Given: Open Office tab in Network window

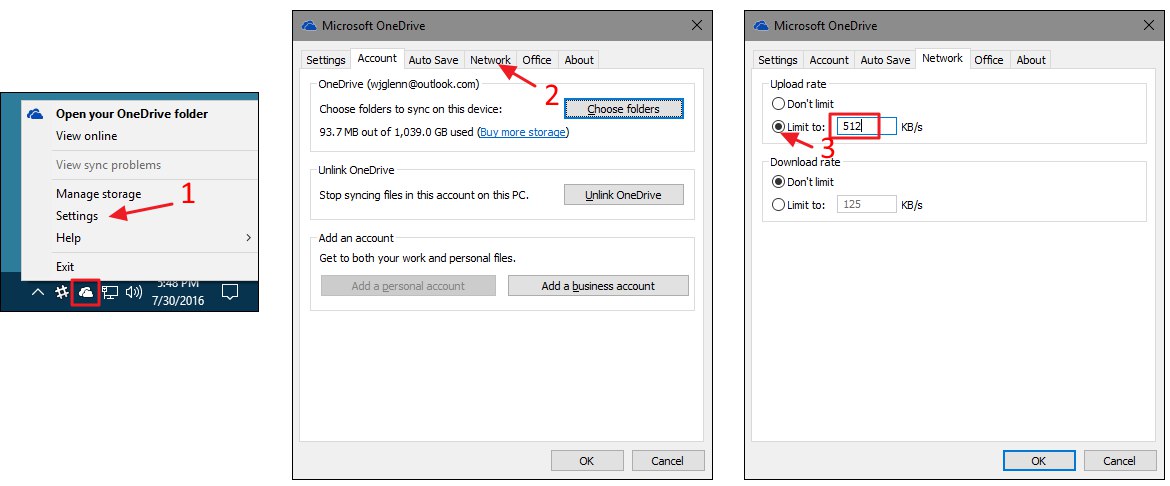Looking at the screenshot, I should point(989,60).
